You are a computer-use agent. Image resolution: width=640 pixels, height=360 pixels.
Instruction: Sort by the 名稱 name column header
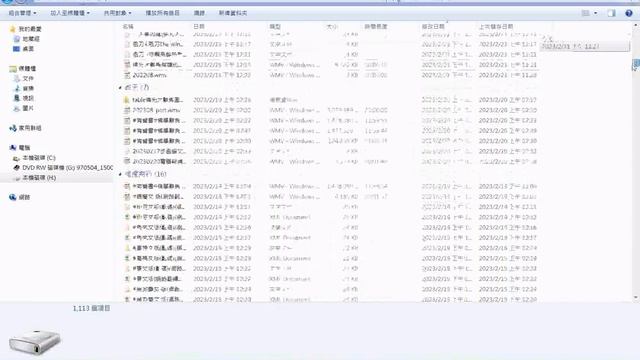click(x=128, y=26)
